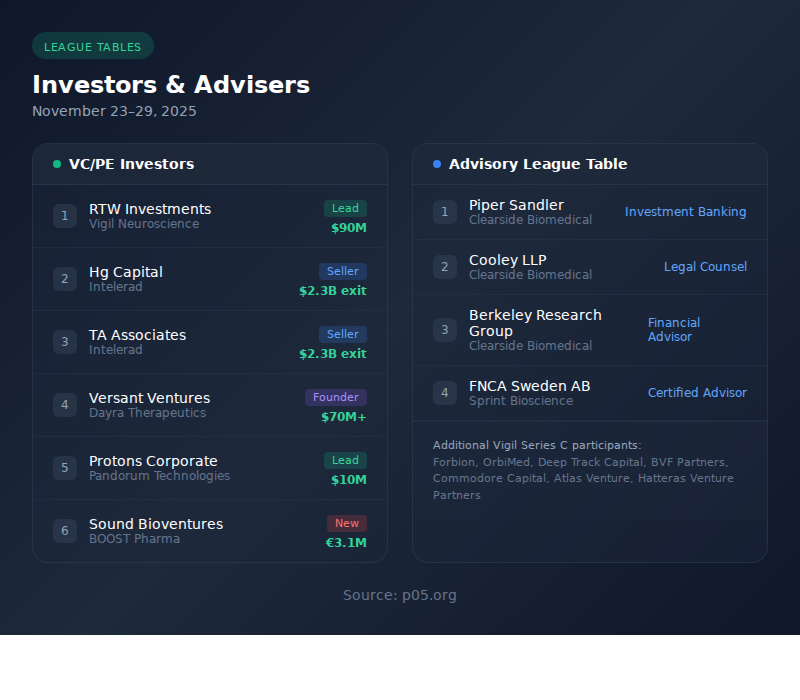Viewport: 800px width, 700px height.
Task: Open the Certified Advisor link for FNCA Sweden
Action: [x=697, y=393]
